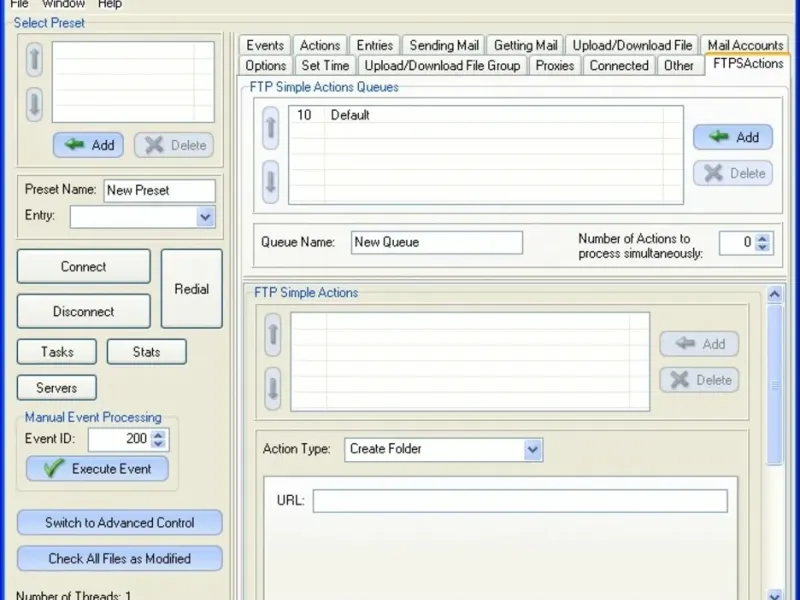The width and height of the screenshot is (800, 600).
Task: Click the Servers button
Action: tap(57, 388)
